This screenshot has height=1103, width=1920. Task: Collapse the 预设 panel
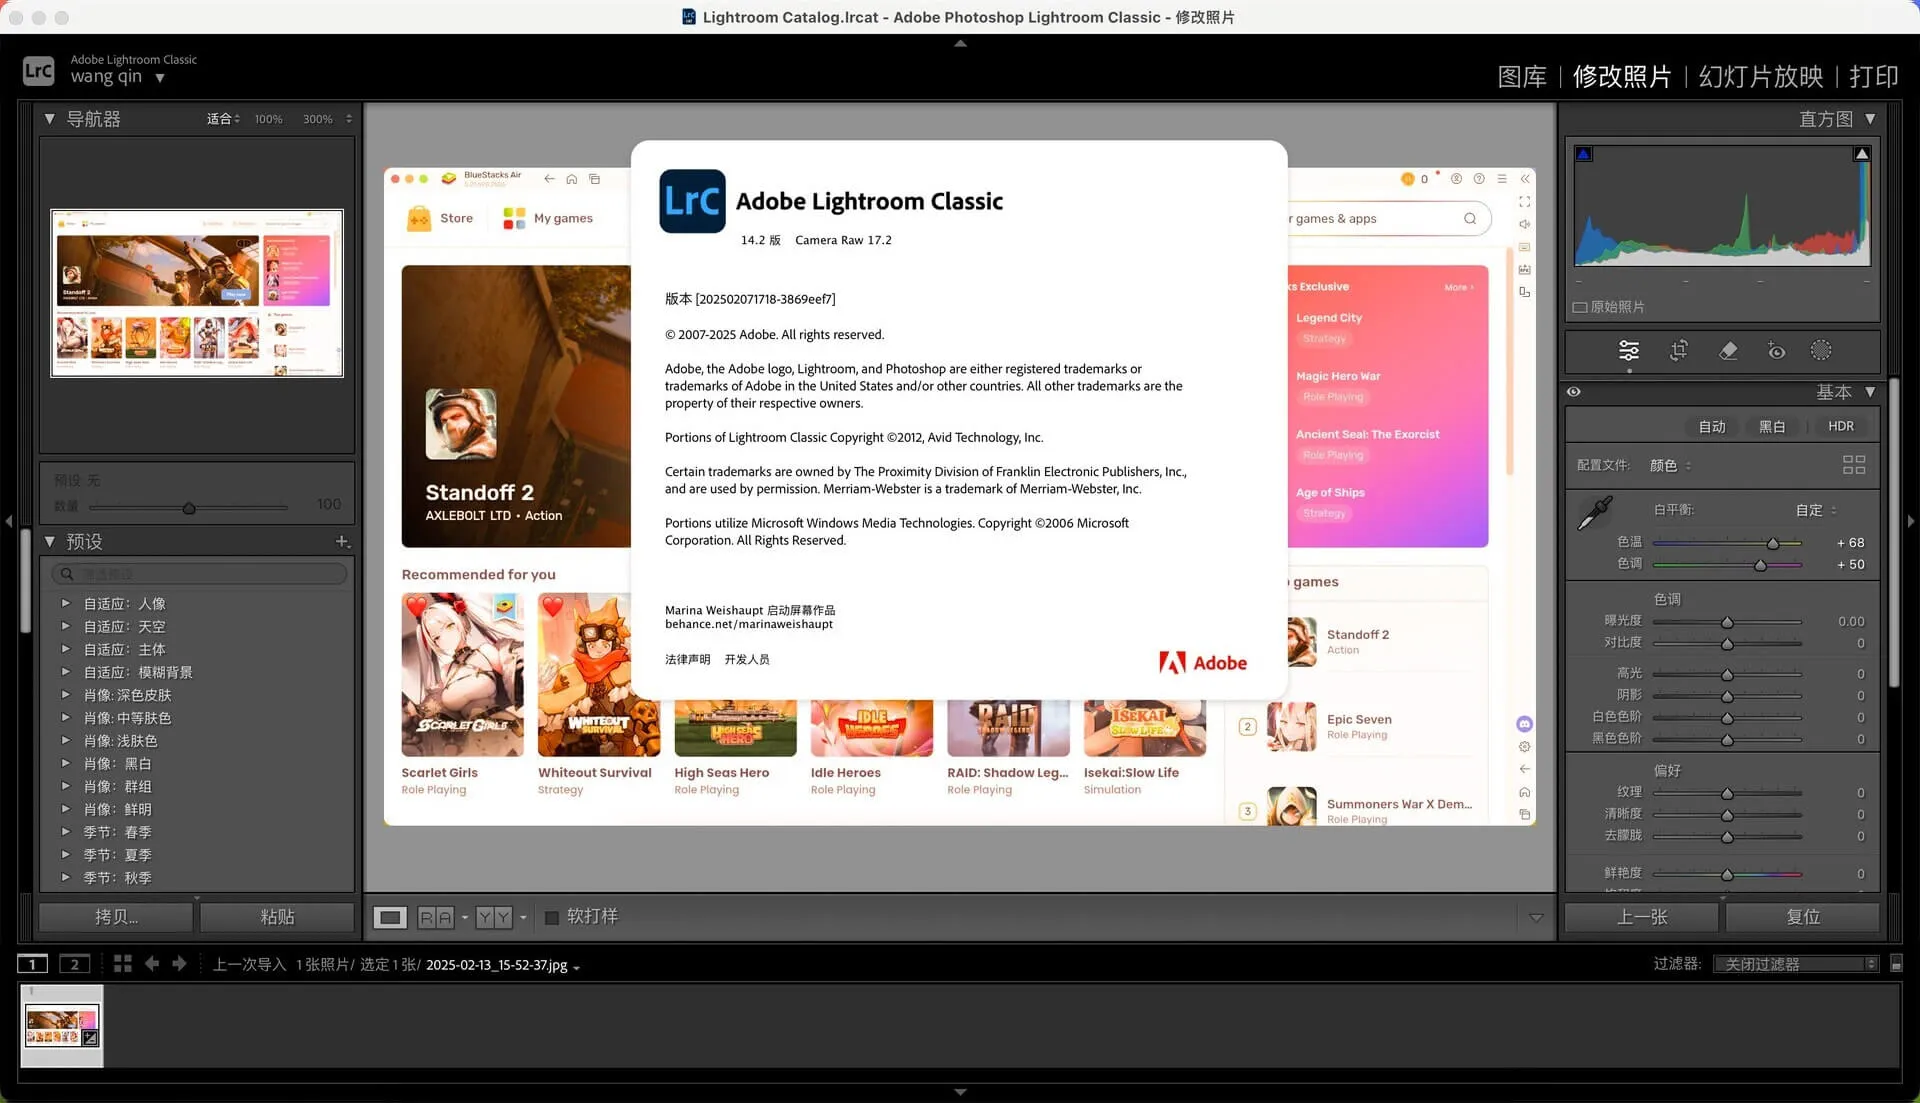[x=49, y=541]
